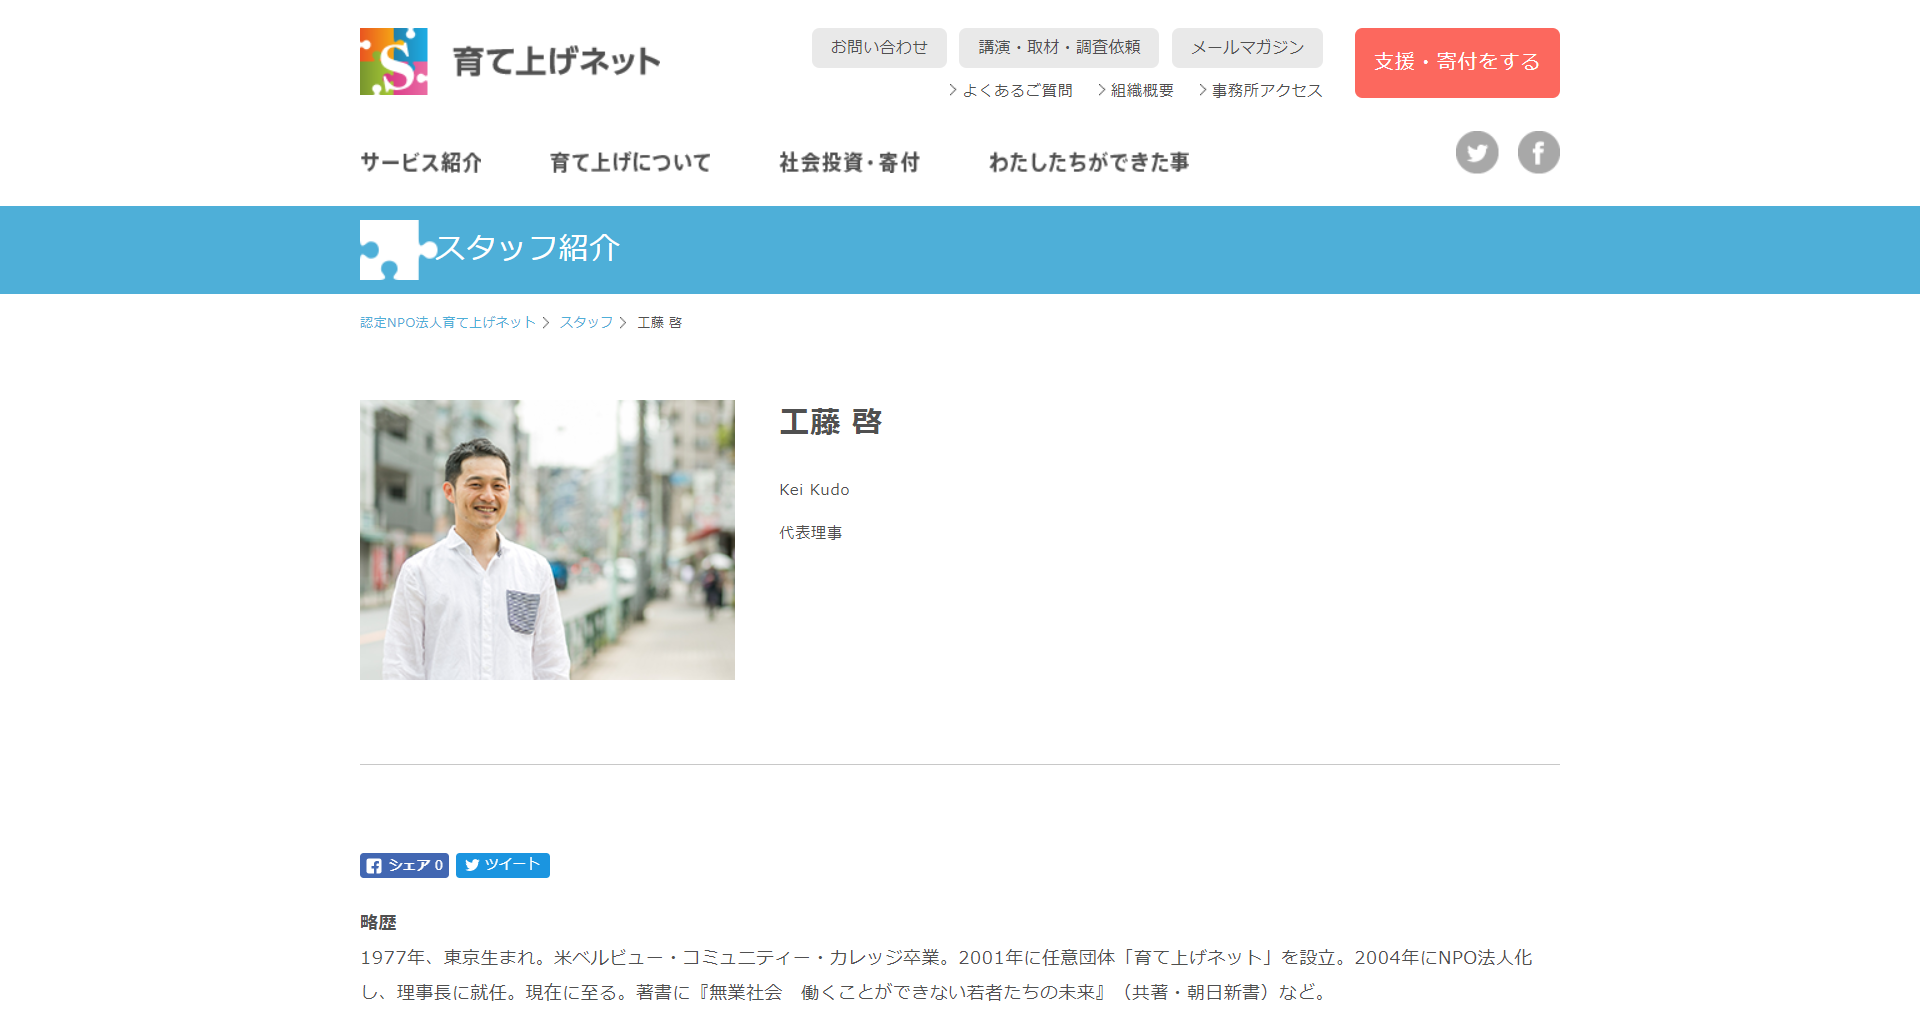Go to わたしたちができた事 menu item
Screen dimensions: 1920x1023
[x=1089, y=162]
